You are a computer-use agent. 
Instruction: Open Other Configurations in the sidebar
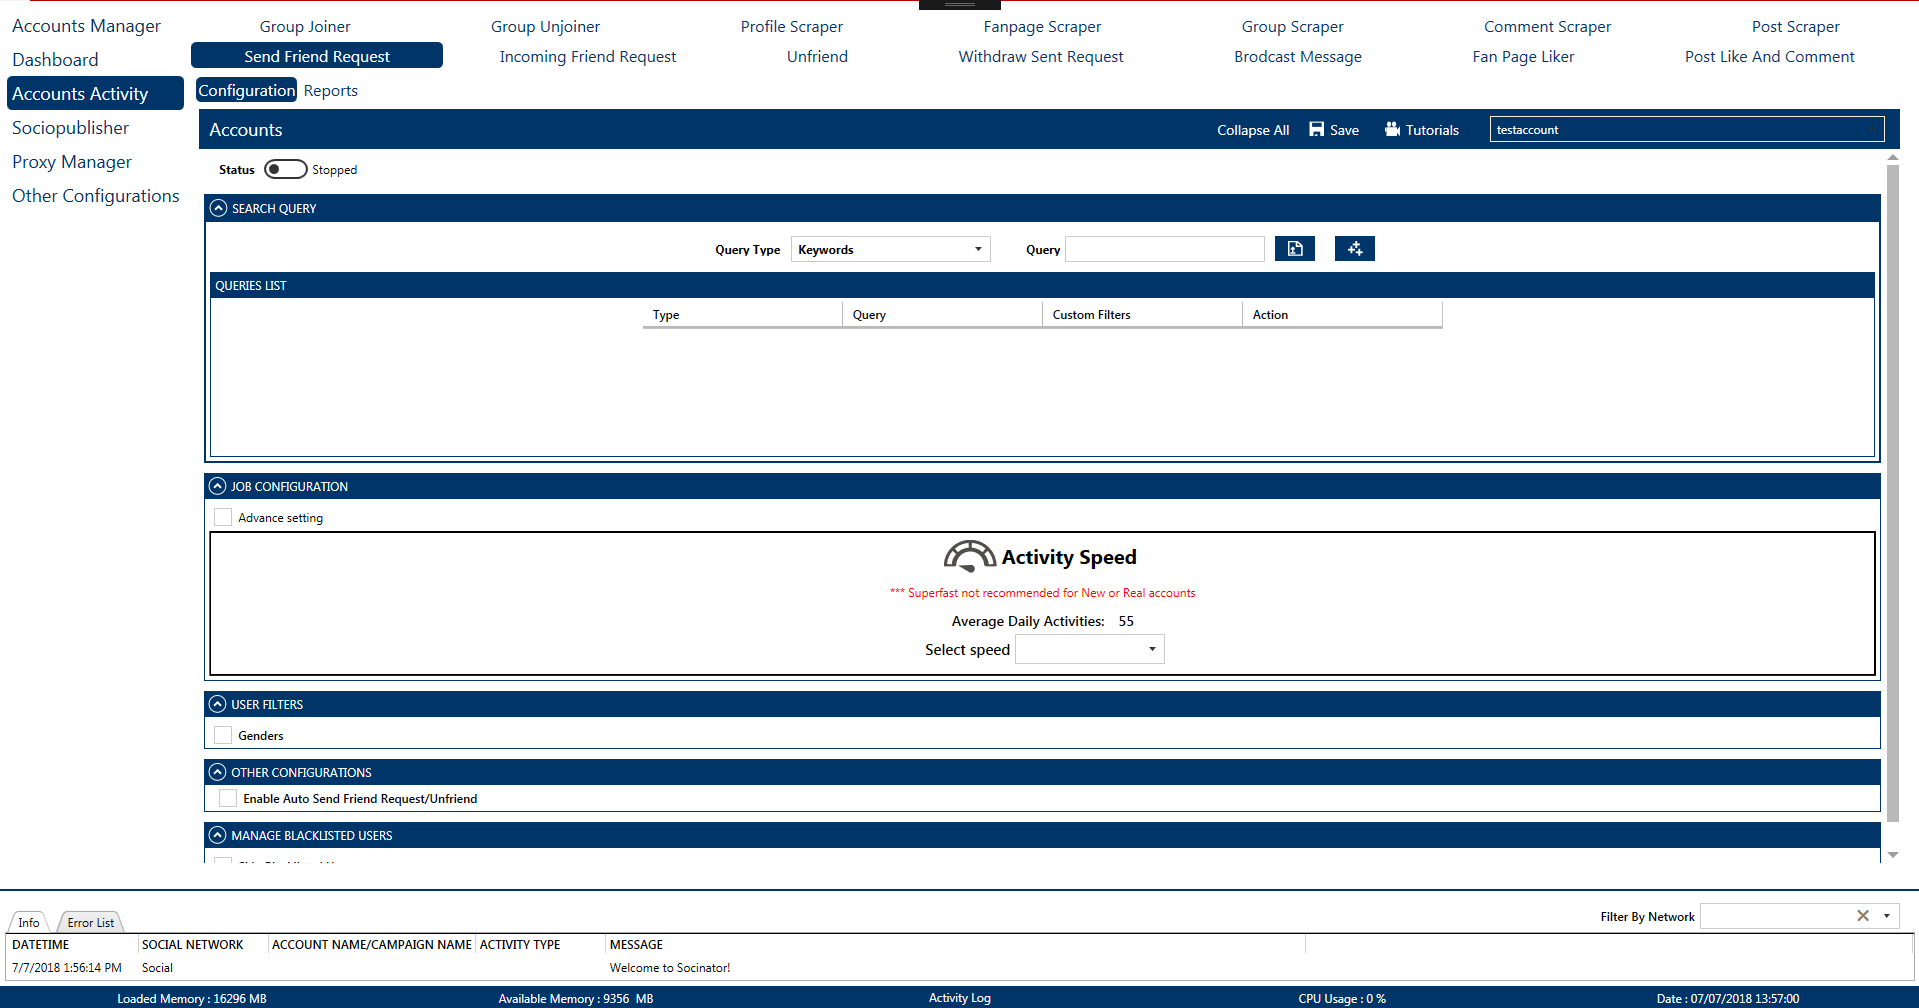click(96, 196)
